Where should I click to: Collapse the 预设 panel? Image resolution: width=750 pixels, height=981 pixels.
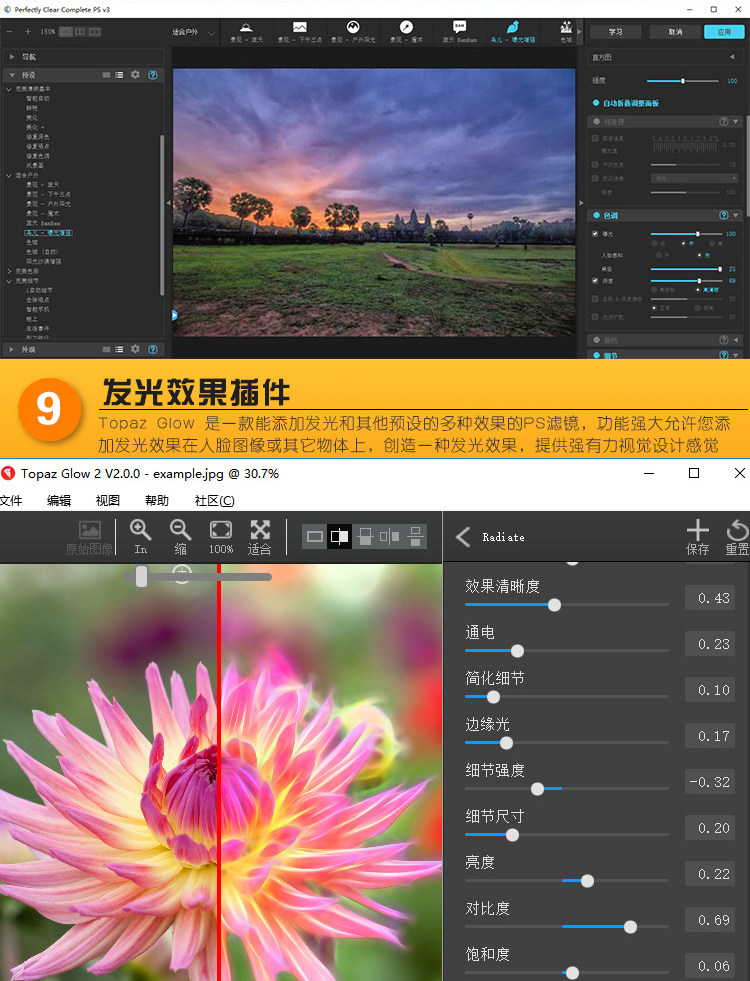(11, 74)
